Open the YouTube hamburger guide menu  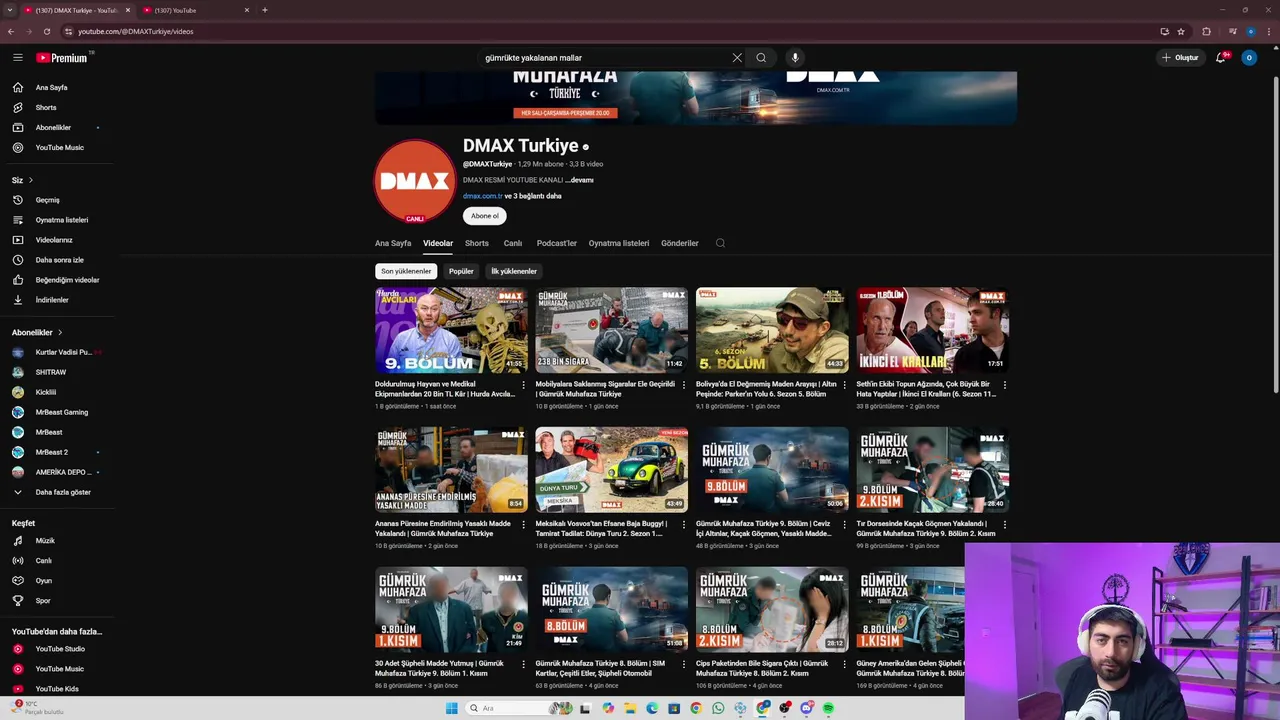pyautogui.click(x=17, y=58)
